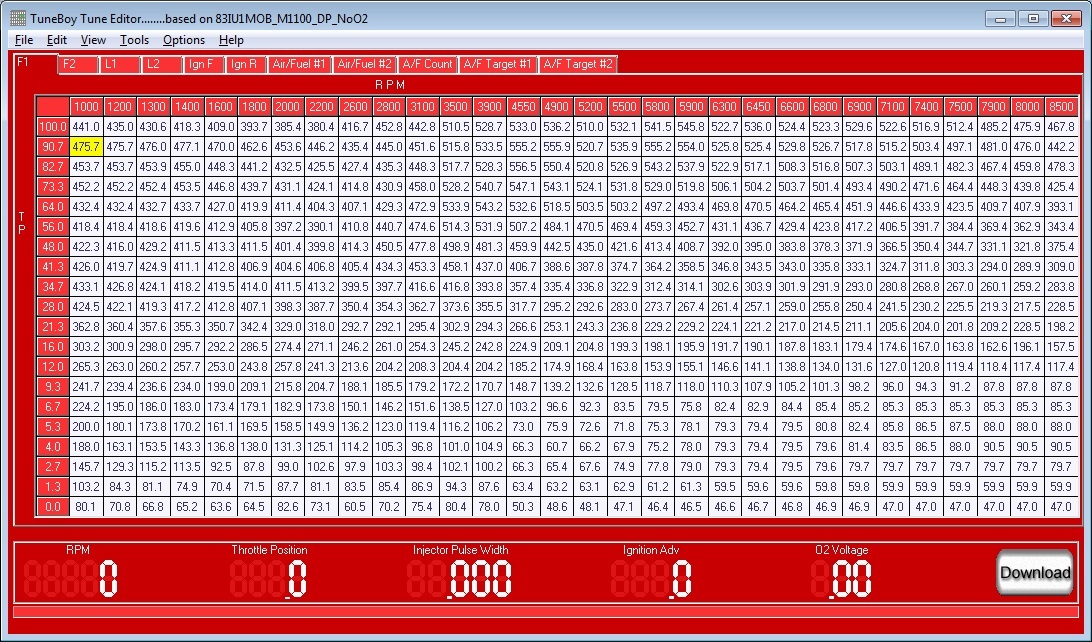Screen dimensions: 1092x642
Task: Open the Edit menu
Action: (57, 40)
